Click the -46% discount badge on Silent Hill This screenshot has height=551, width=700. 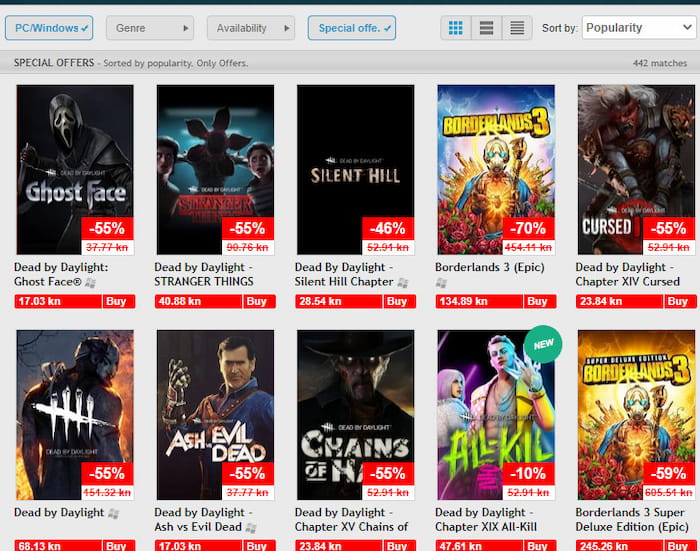click(x=388, y=229)
